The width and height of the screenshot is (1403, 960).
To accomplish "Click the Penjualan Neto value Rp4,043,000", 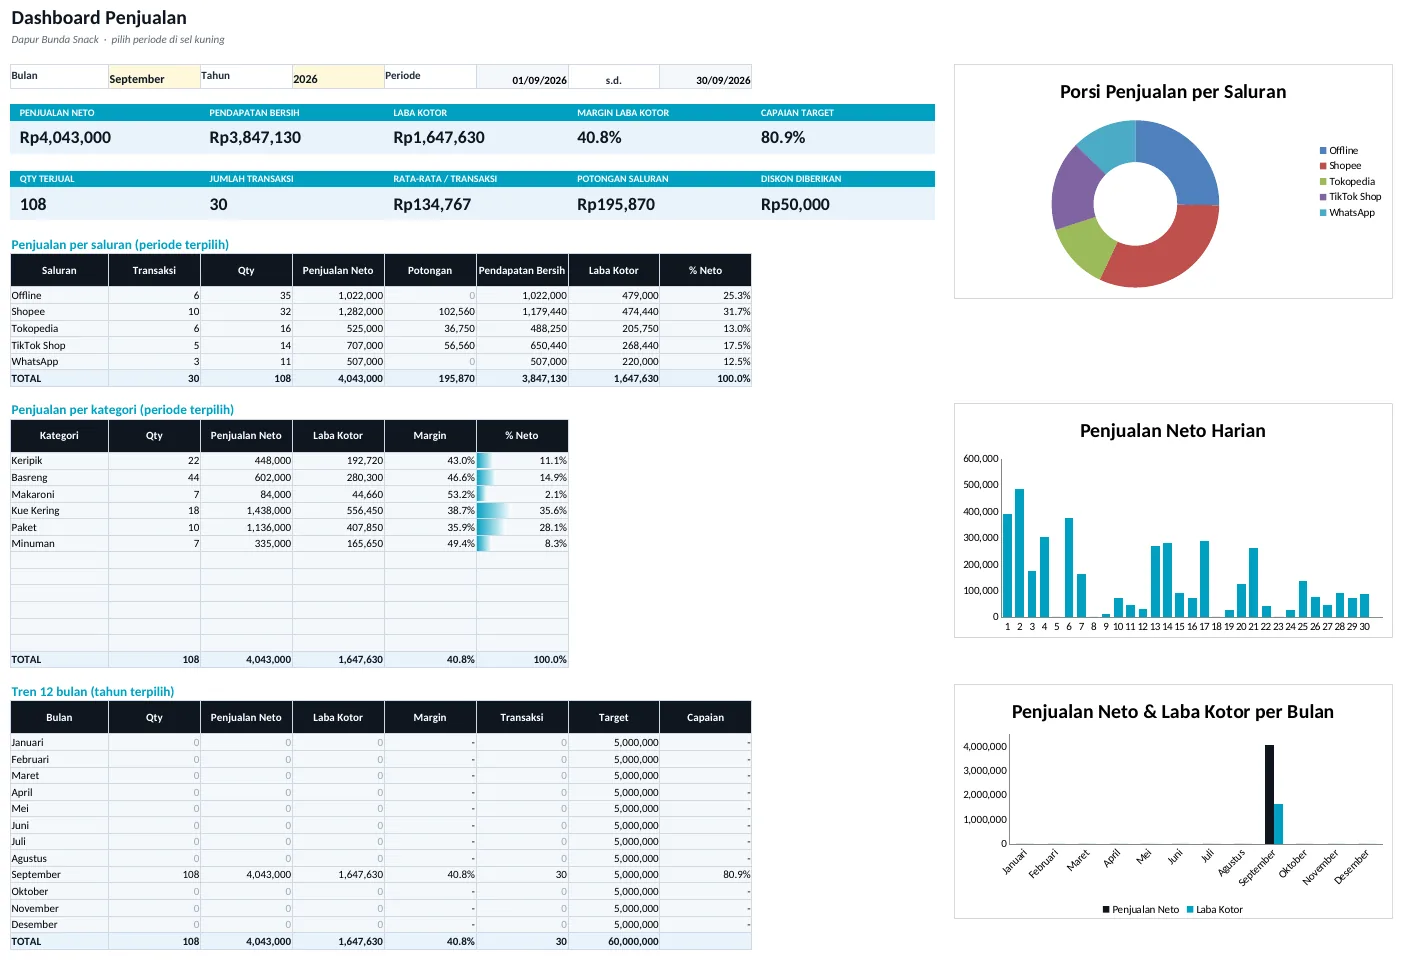I will click(65, 138).
